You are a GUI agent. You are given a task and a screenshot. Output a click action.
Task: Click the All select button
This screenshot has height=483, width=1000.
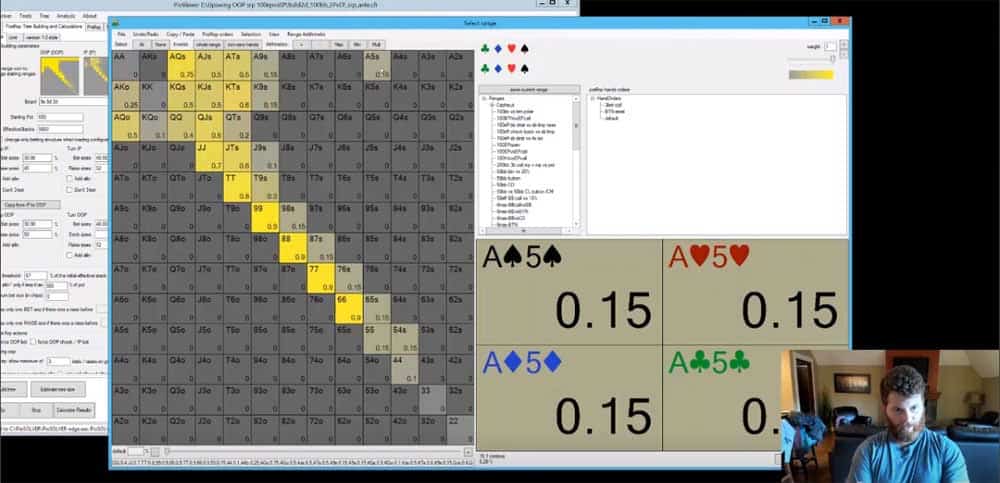[142, 45]
